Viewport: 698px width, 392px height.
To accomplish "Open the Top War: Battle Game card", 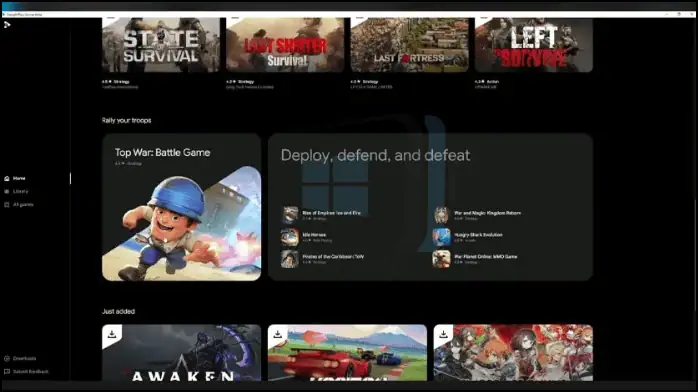I will click(x=182, y=207).
